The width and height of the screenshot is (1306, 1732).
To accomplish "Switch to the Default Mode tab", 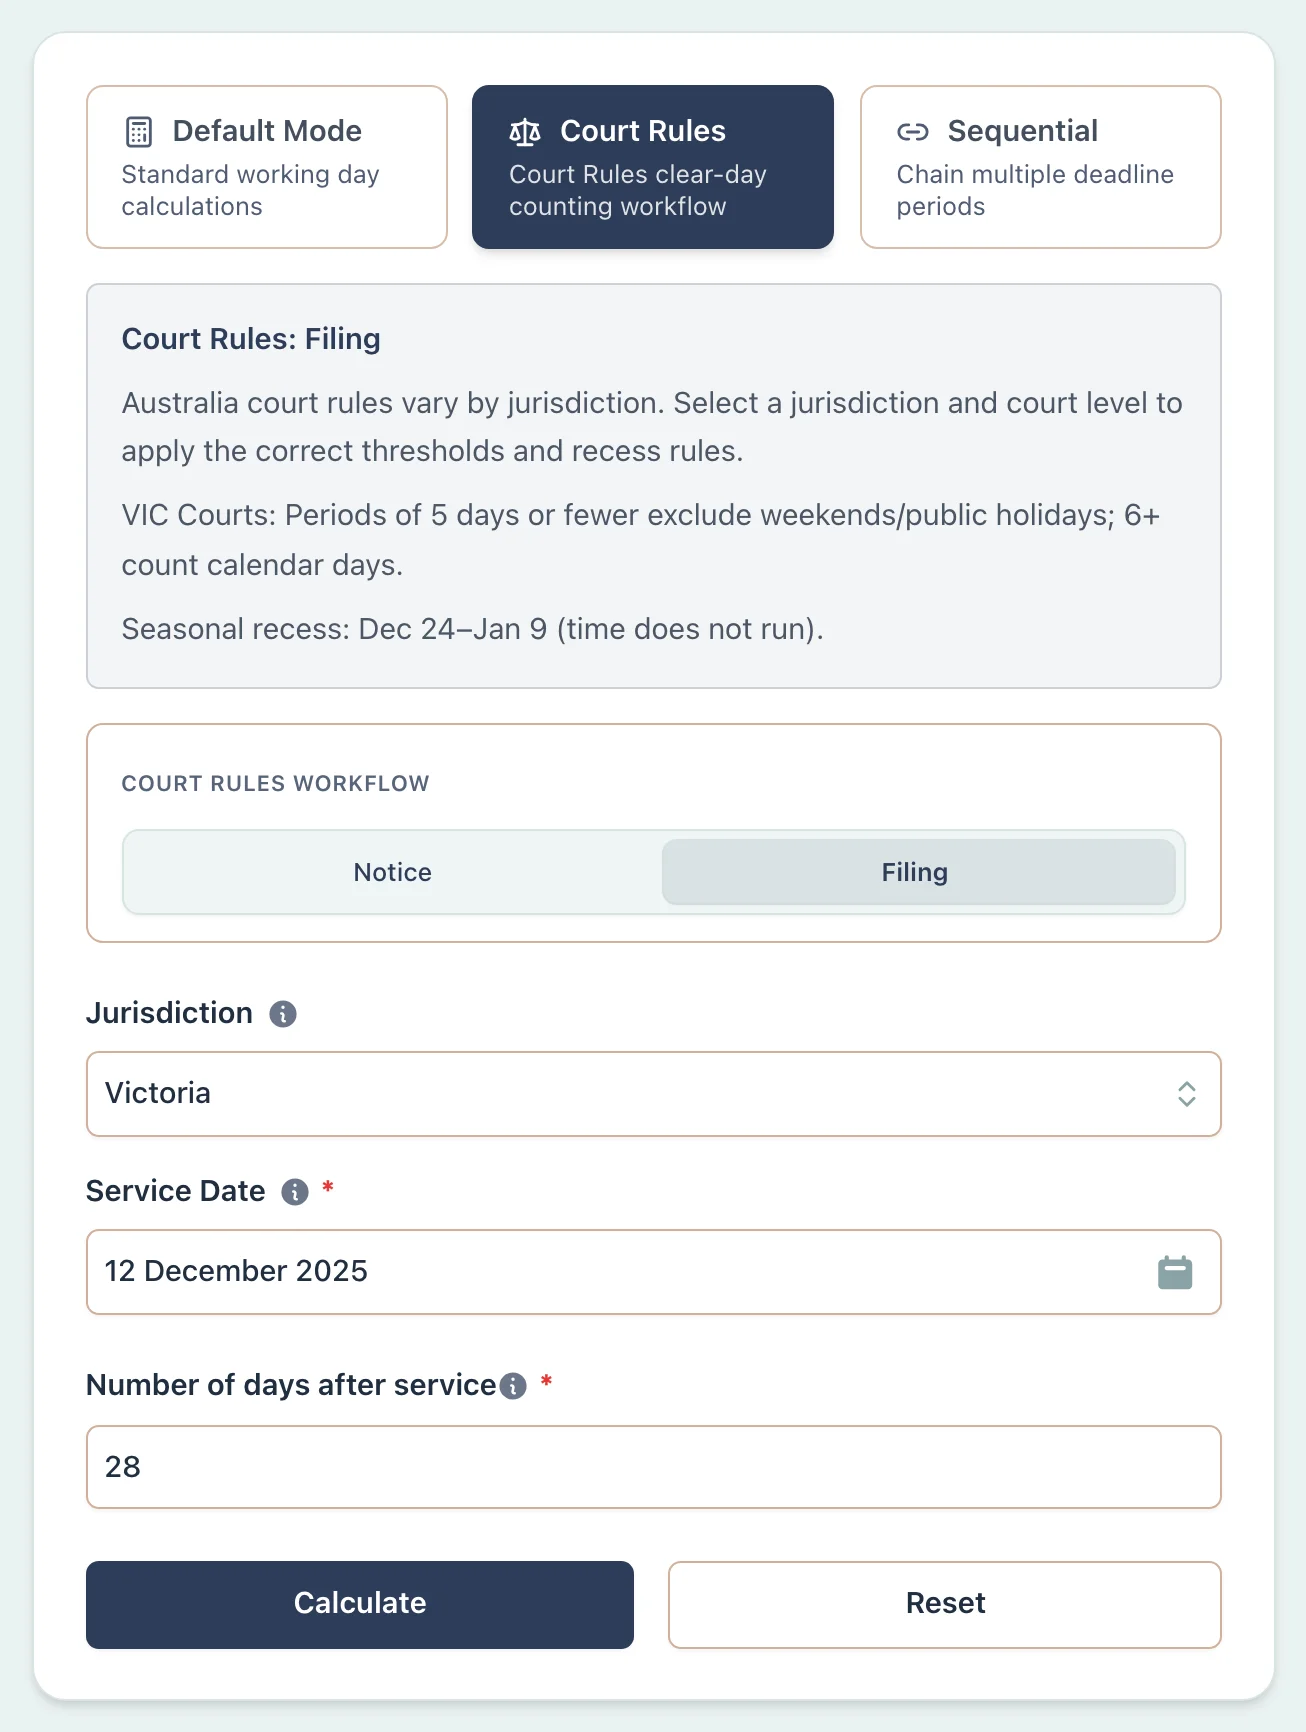I will coord(267,167).
